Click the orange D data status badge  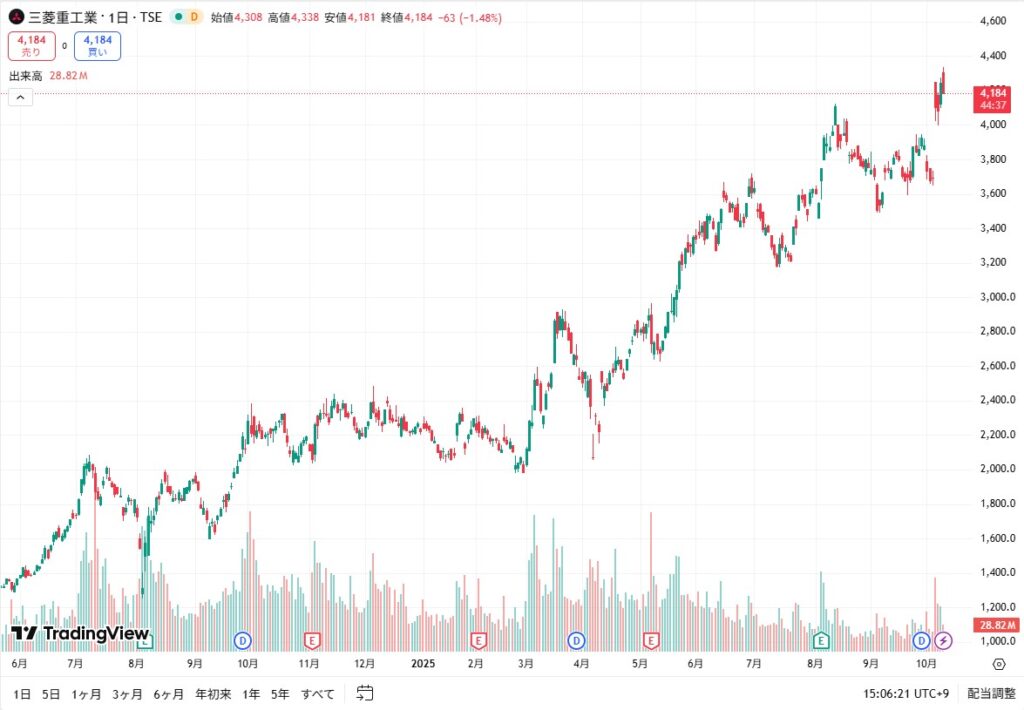click(193, 18)
